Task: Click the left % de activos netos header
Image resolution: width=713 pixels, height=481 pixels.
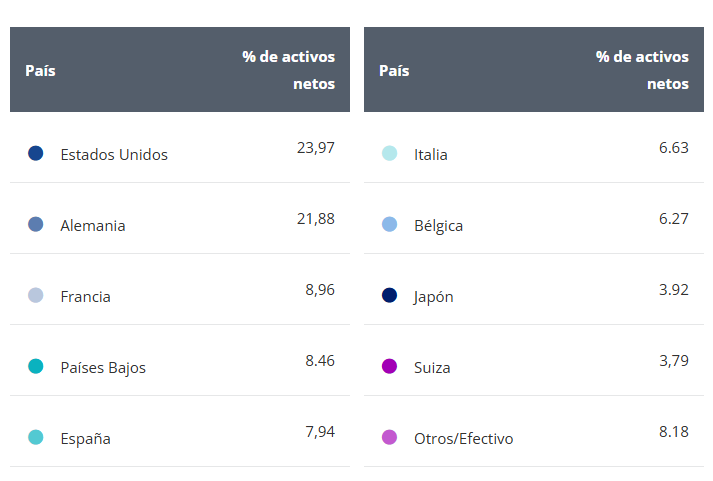Action: coord(289,70)
